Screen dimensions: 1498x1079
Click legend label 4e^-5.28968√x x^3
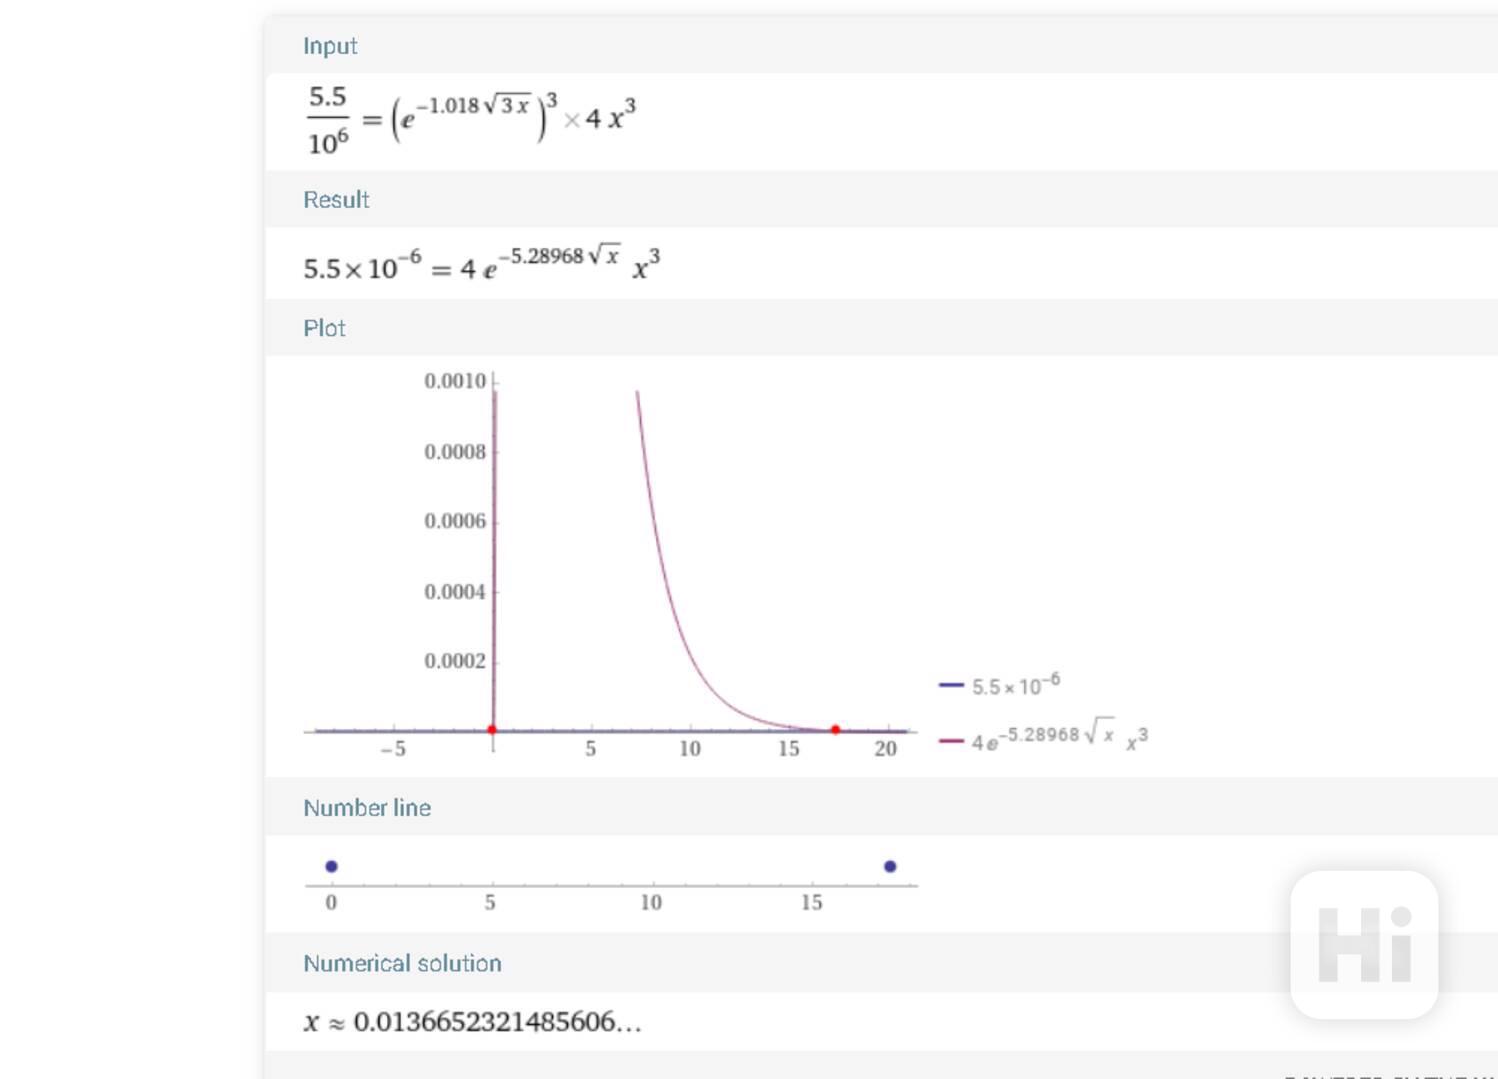pos(1060,736)
